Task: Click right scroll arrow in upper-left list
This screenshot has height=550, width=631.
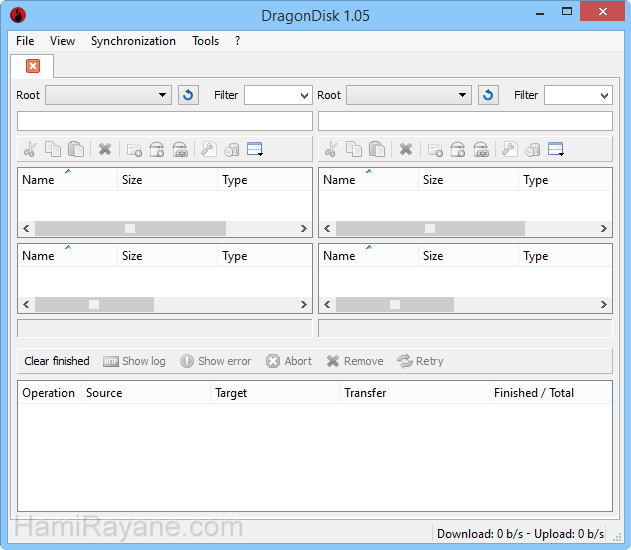Action: [304, 229]
